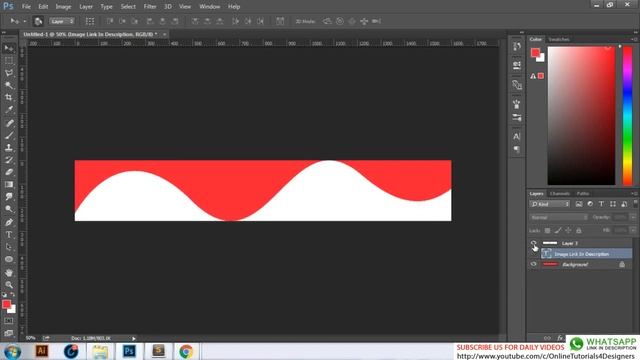Switch to the Channels tab
640x360 pixels.
560,193
